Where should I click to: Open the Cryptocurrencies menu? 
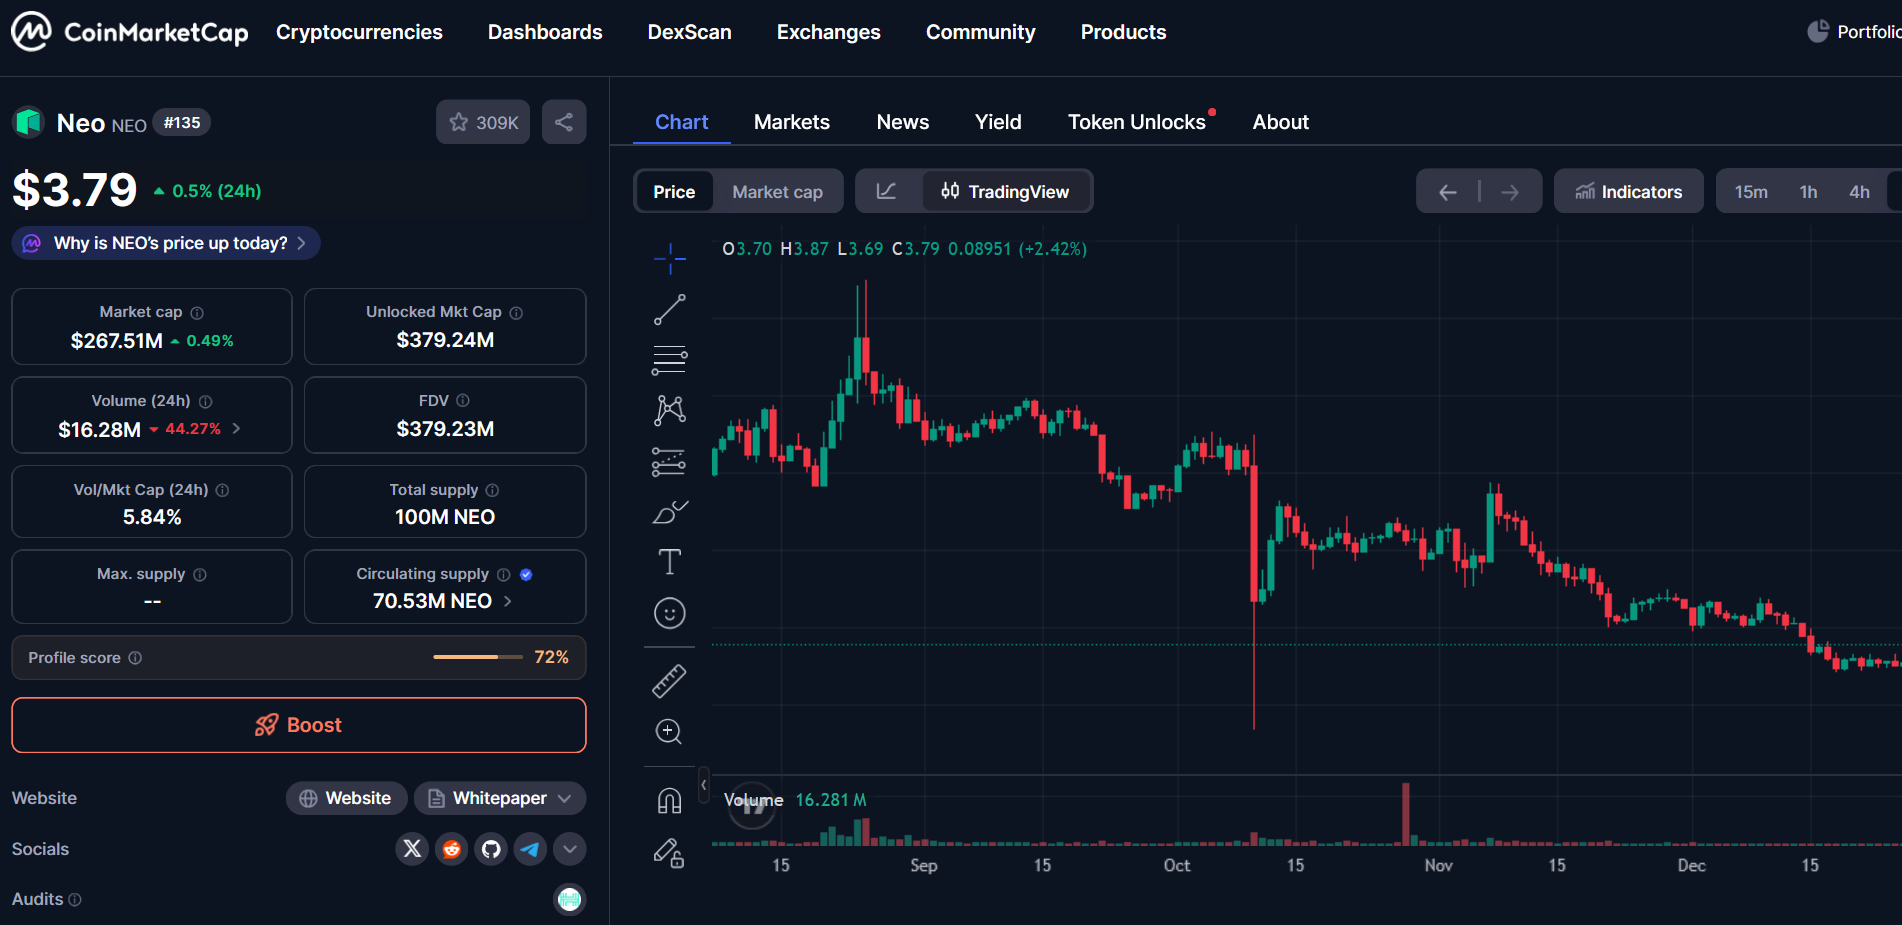point(359,32)
